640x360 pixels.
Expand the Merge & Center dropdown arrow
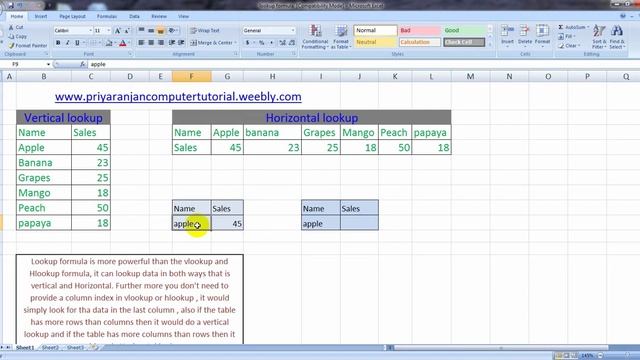tap(236, 43)
